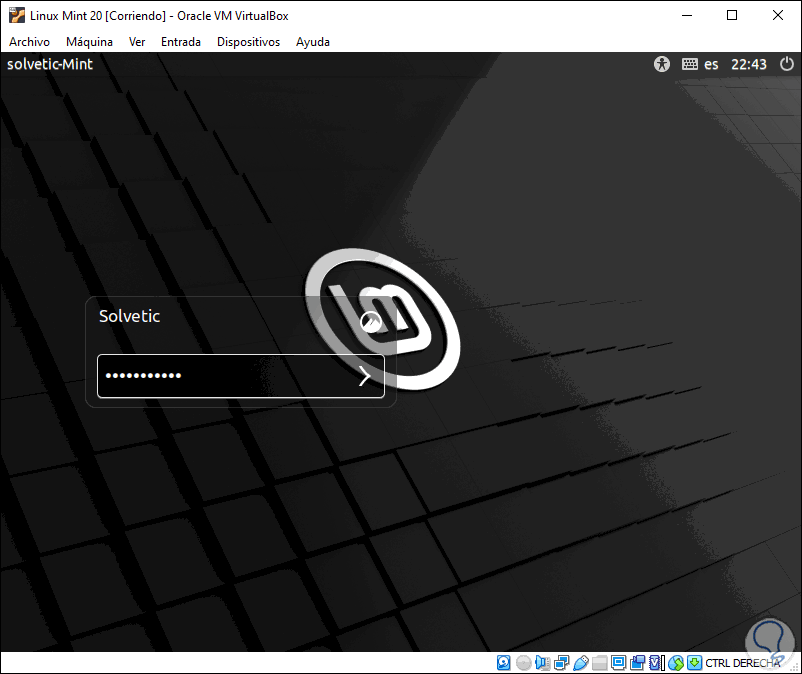Viewport: 802px width, 674px height.
Task: Click the hard disk activity status icon
Action: [503, 663]
